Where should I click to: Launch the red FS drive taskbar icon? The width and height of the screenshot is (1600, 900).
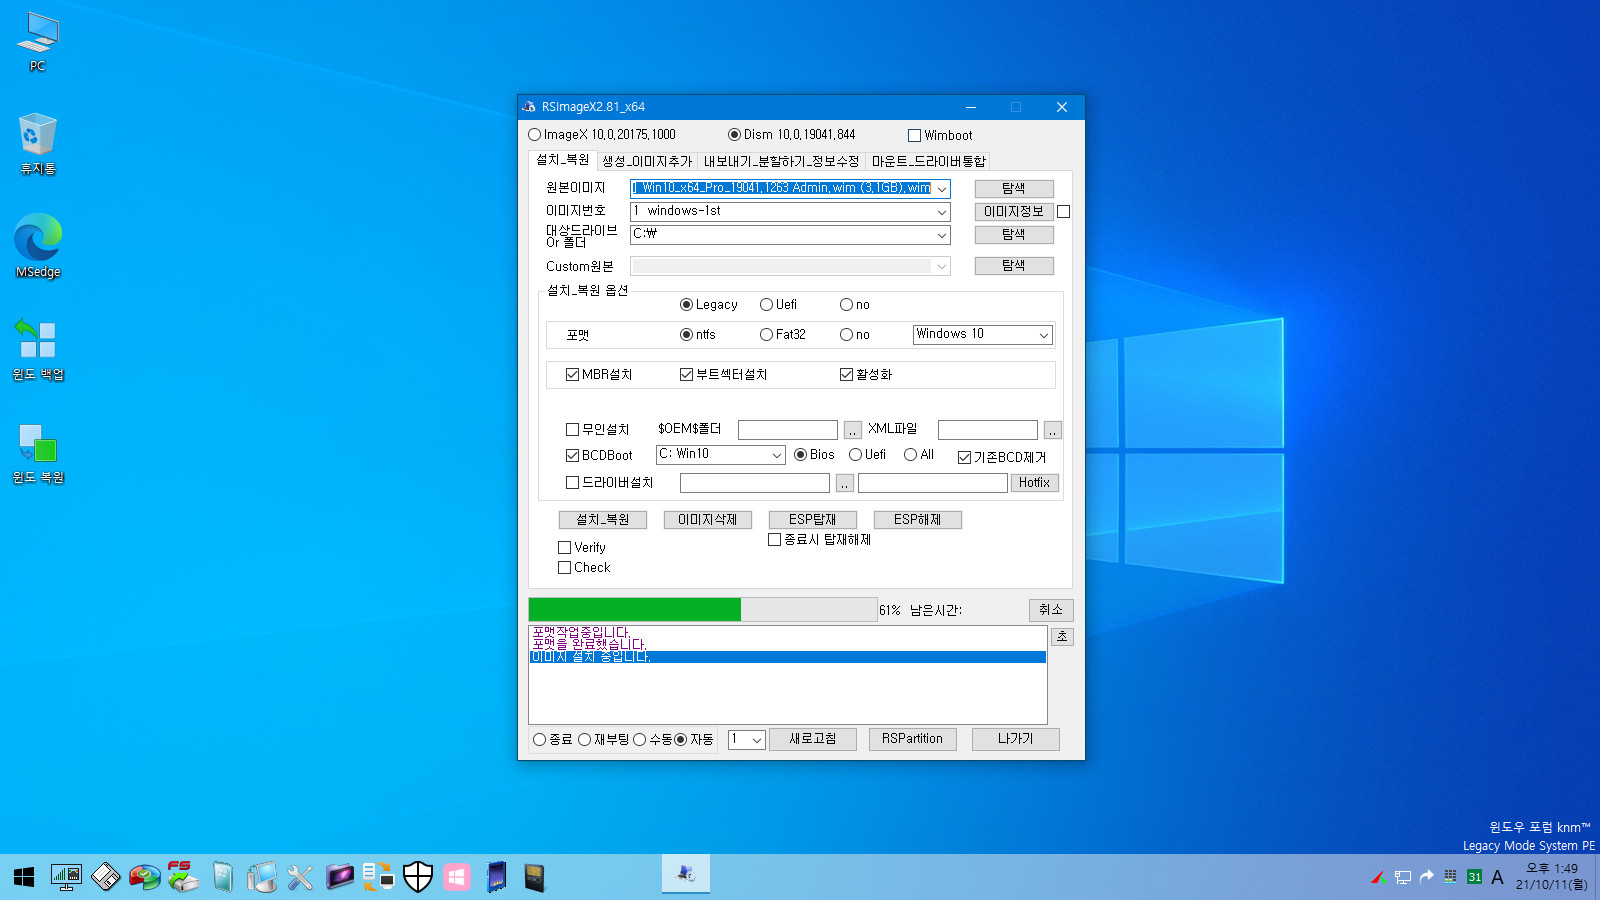coord(183,877)
